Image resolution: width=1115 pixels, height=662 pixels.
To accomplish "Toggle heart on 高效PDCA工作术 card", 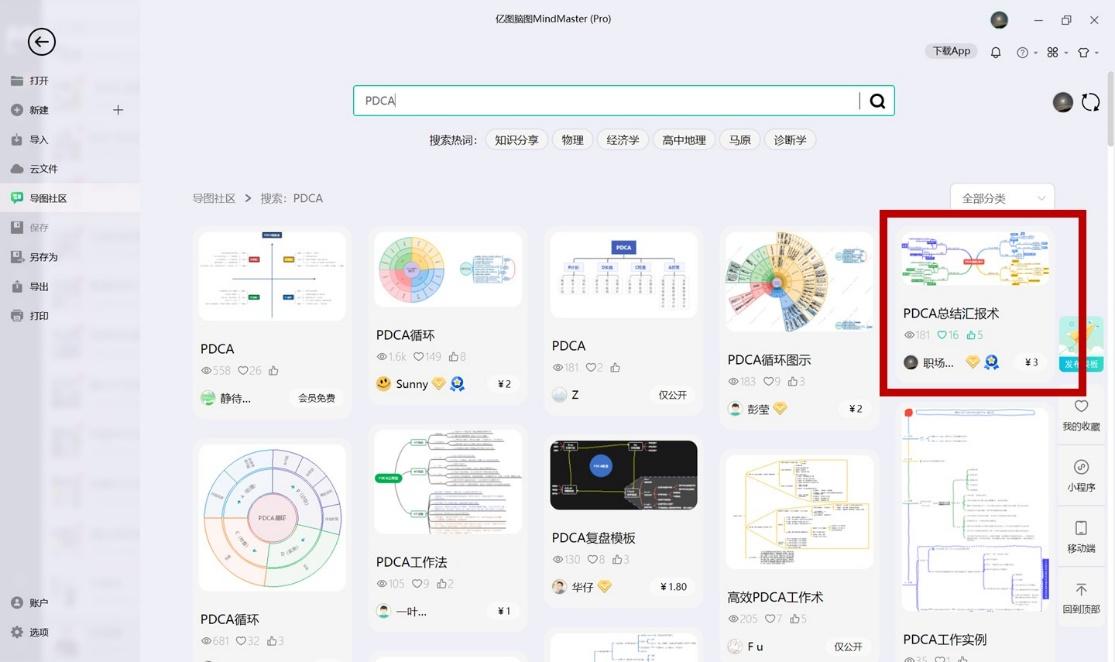I will pos(769,619).
